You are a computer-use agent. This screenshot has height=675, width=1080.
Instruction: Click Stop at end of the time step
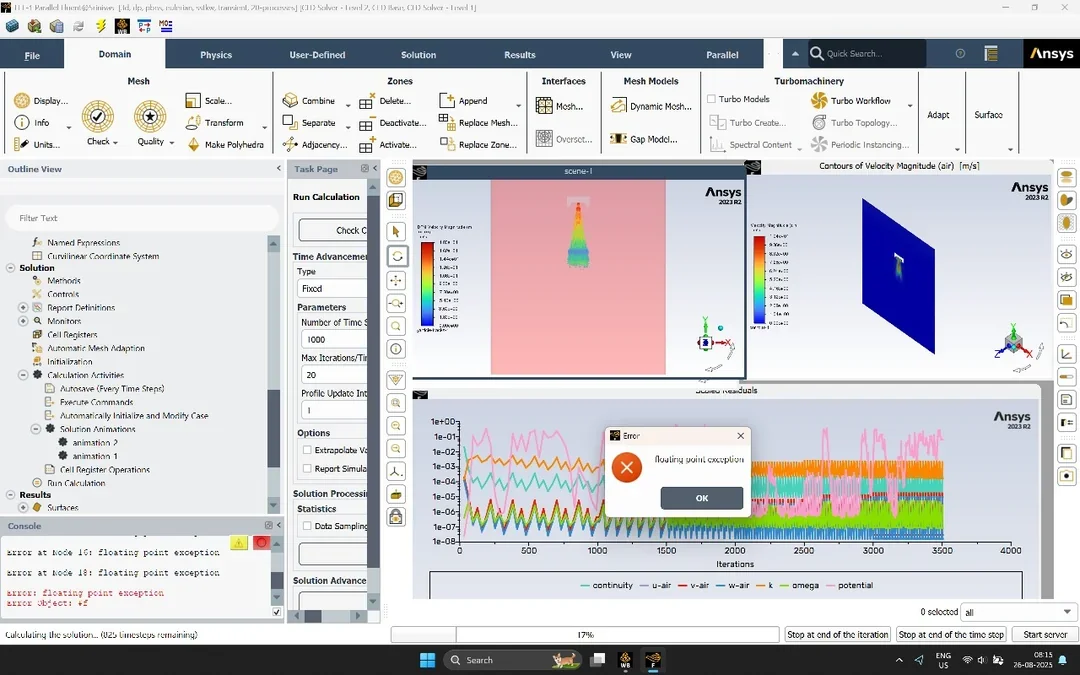point(951,634)
